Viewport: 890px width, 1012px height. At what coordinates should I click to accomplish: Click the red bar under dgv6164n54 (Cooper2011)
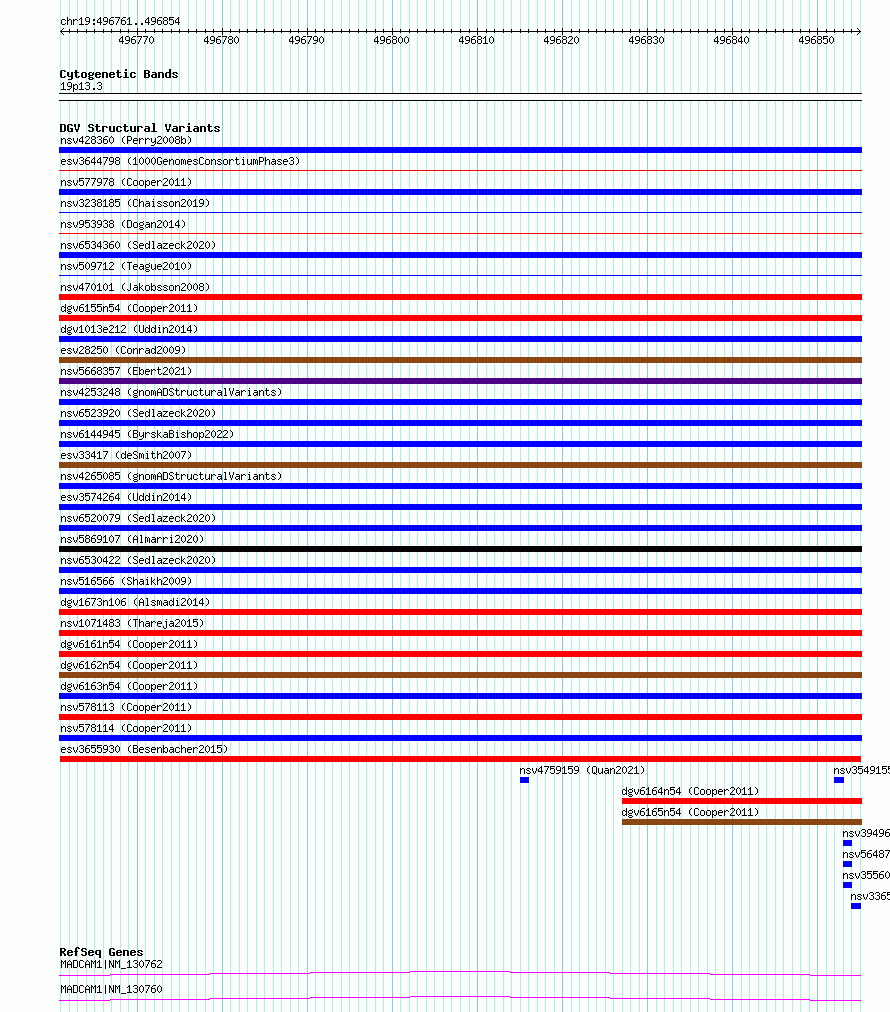coord(742,801)
